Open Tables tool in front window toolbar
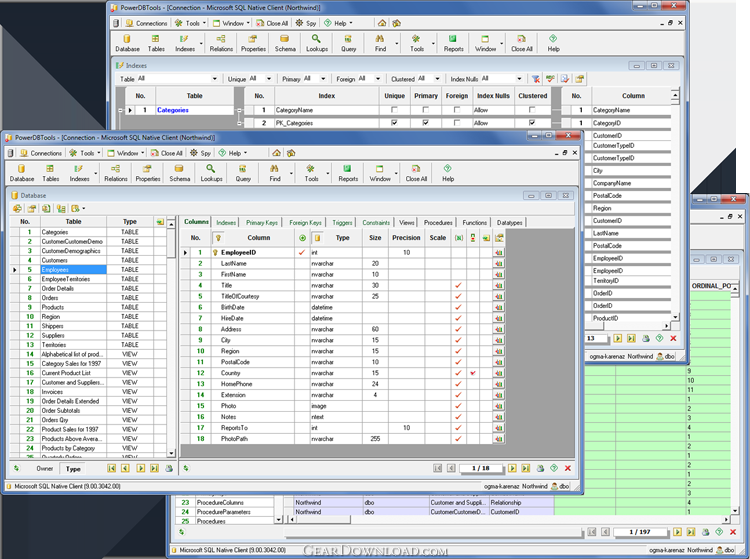This screenshot has height=559, width=750. (x=50, y=173)
